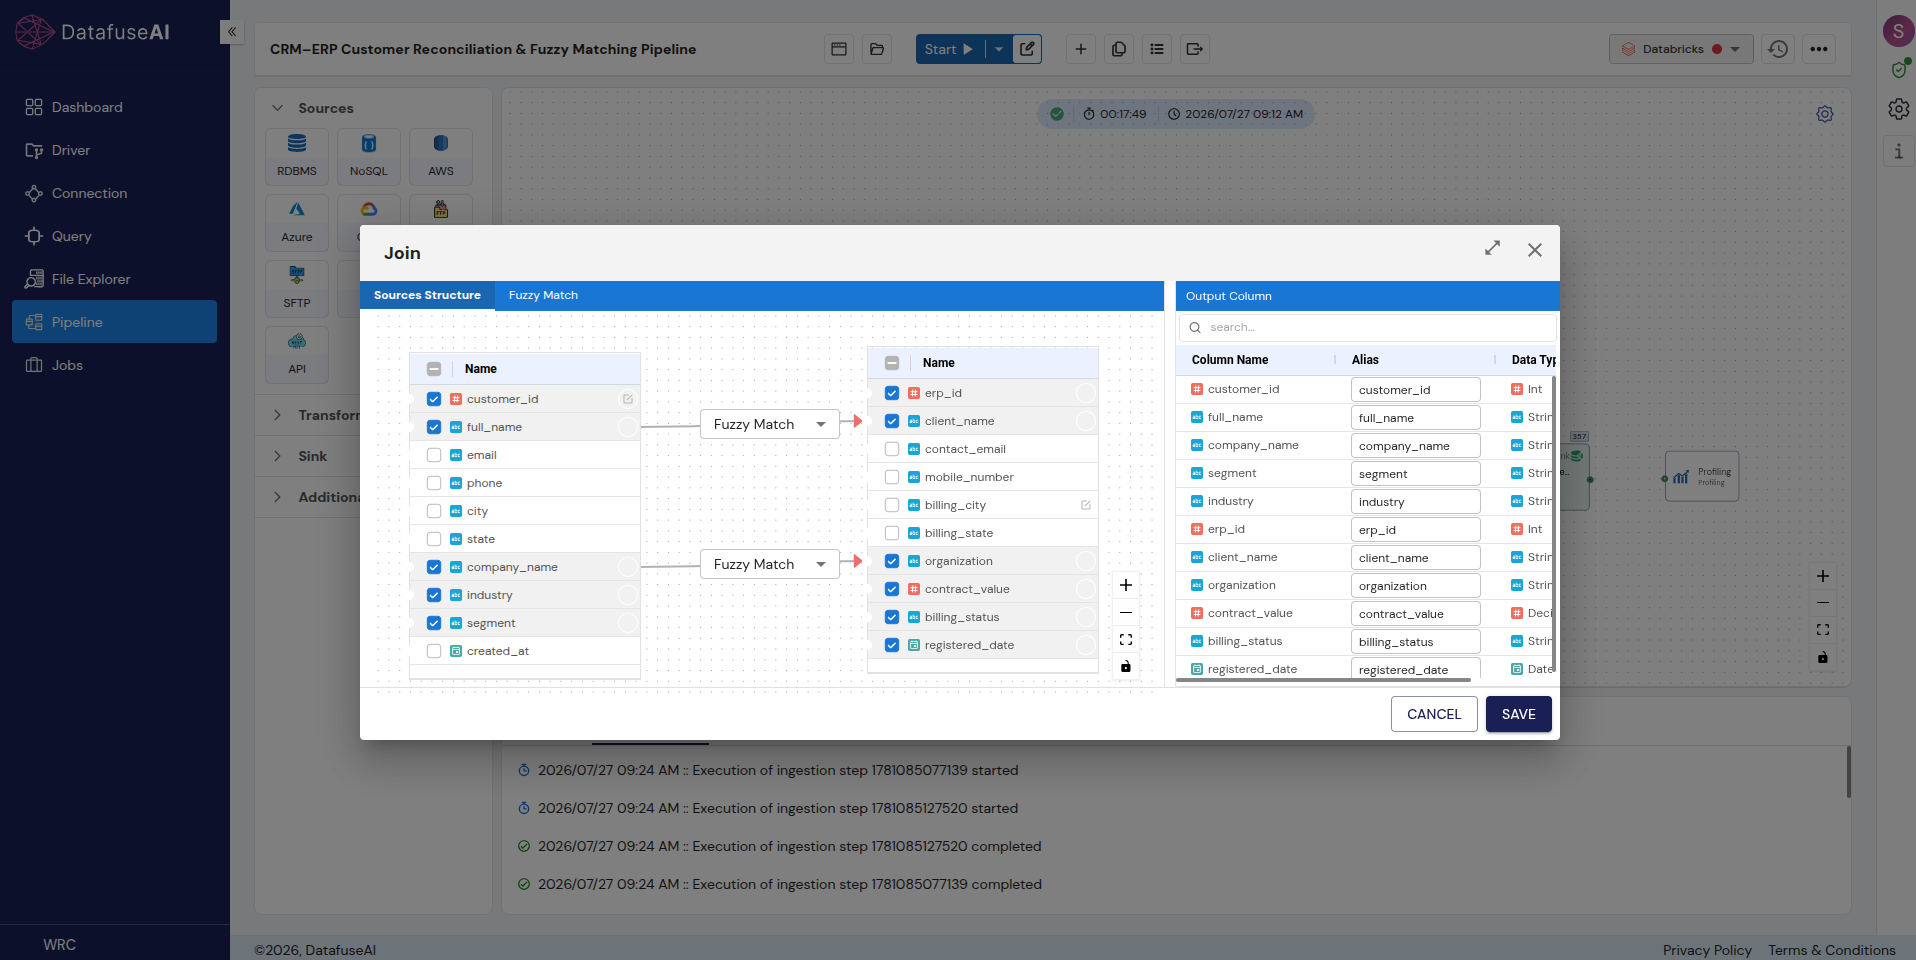Click the edit pipeline pencil icon
Viewport: 1916px width, 960px height.
1027,49
